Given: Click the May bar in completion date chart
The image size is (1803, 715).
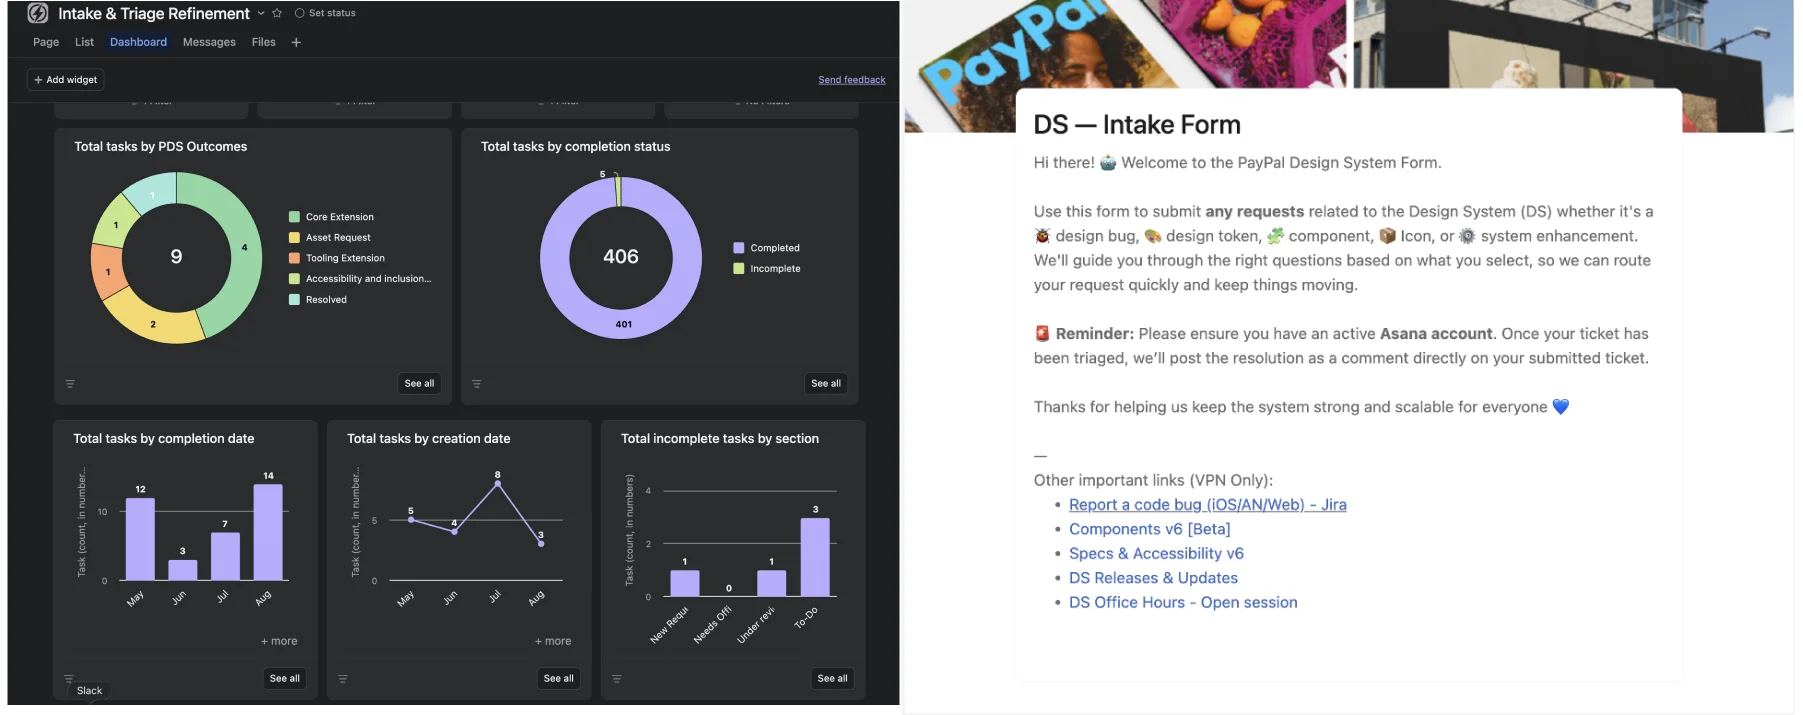Looking at the screenshot, I should [x=140, y=539].
